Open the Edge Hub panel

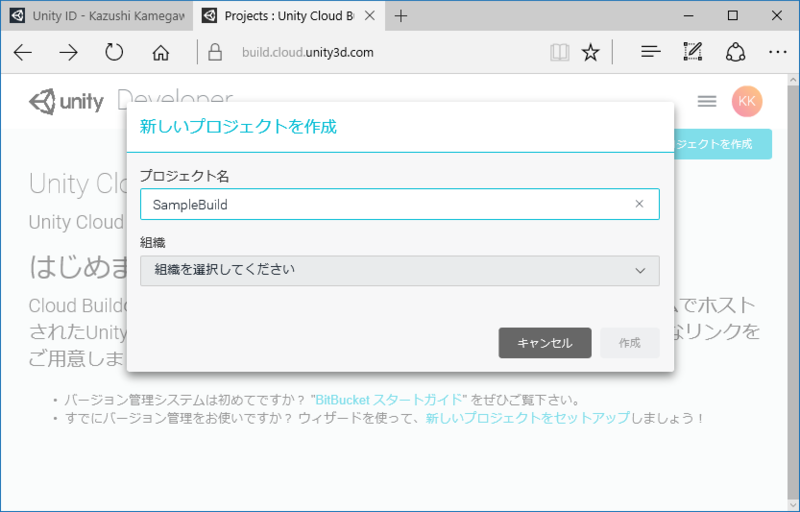(x=651, y=52)
